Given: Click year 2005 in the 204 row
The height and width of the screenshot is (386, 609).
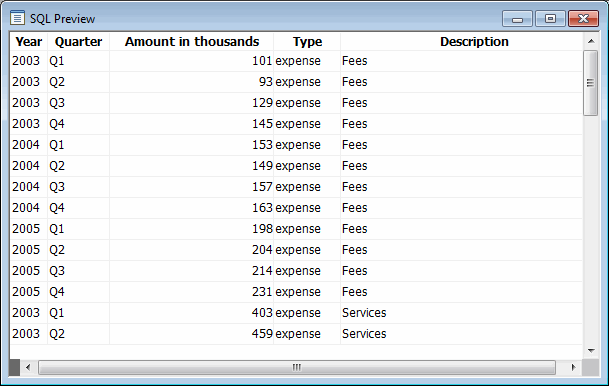Looking at the screenshot, I should 26,250.
